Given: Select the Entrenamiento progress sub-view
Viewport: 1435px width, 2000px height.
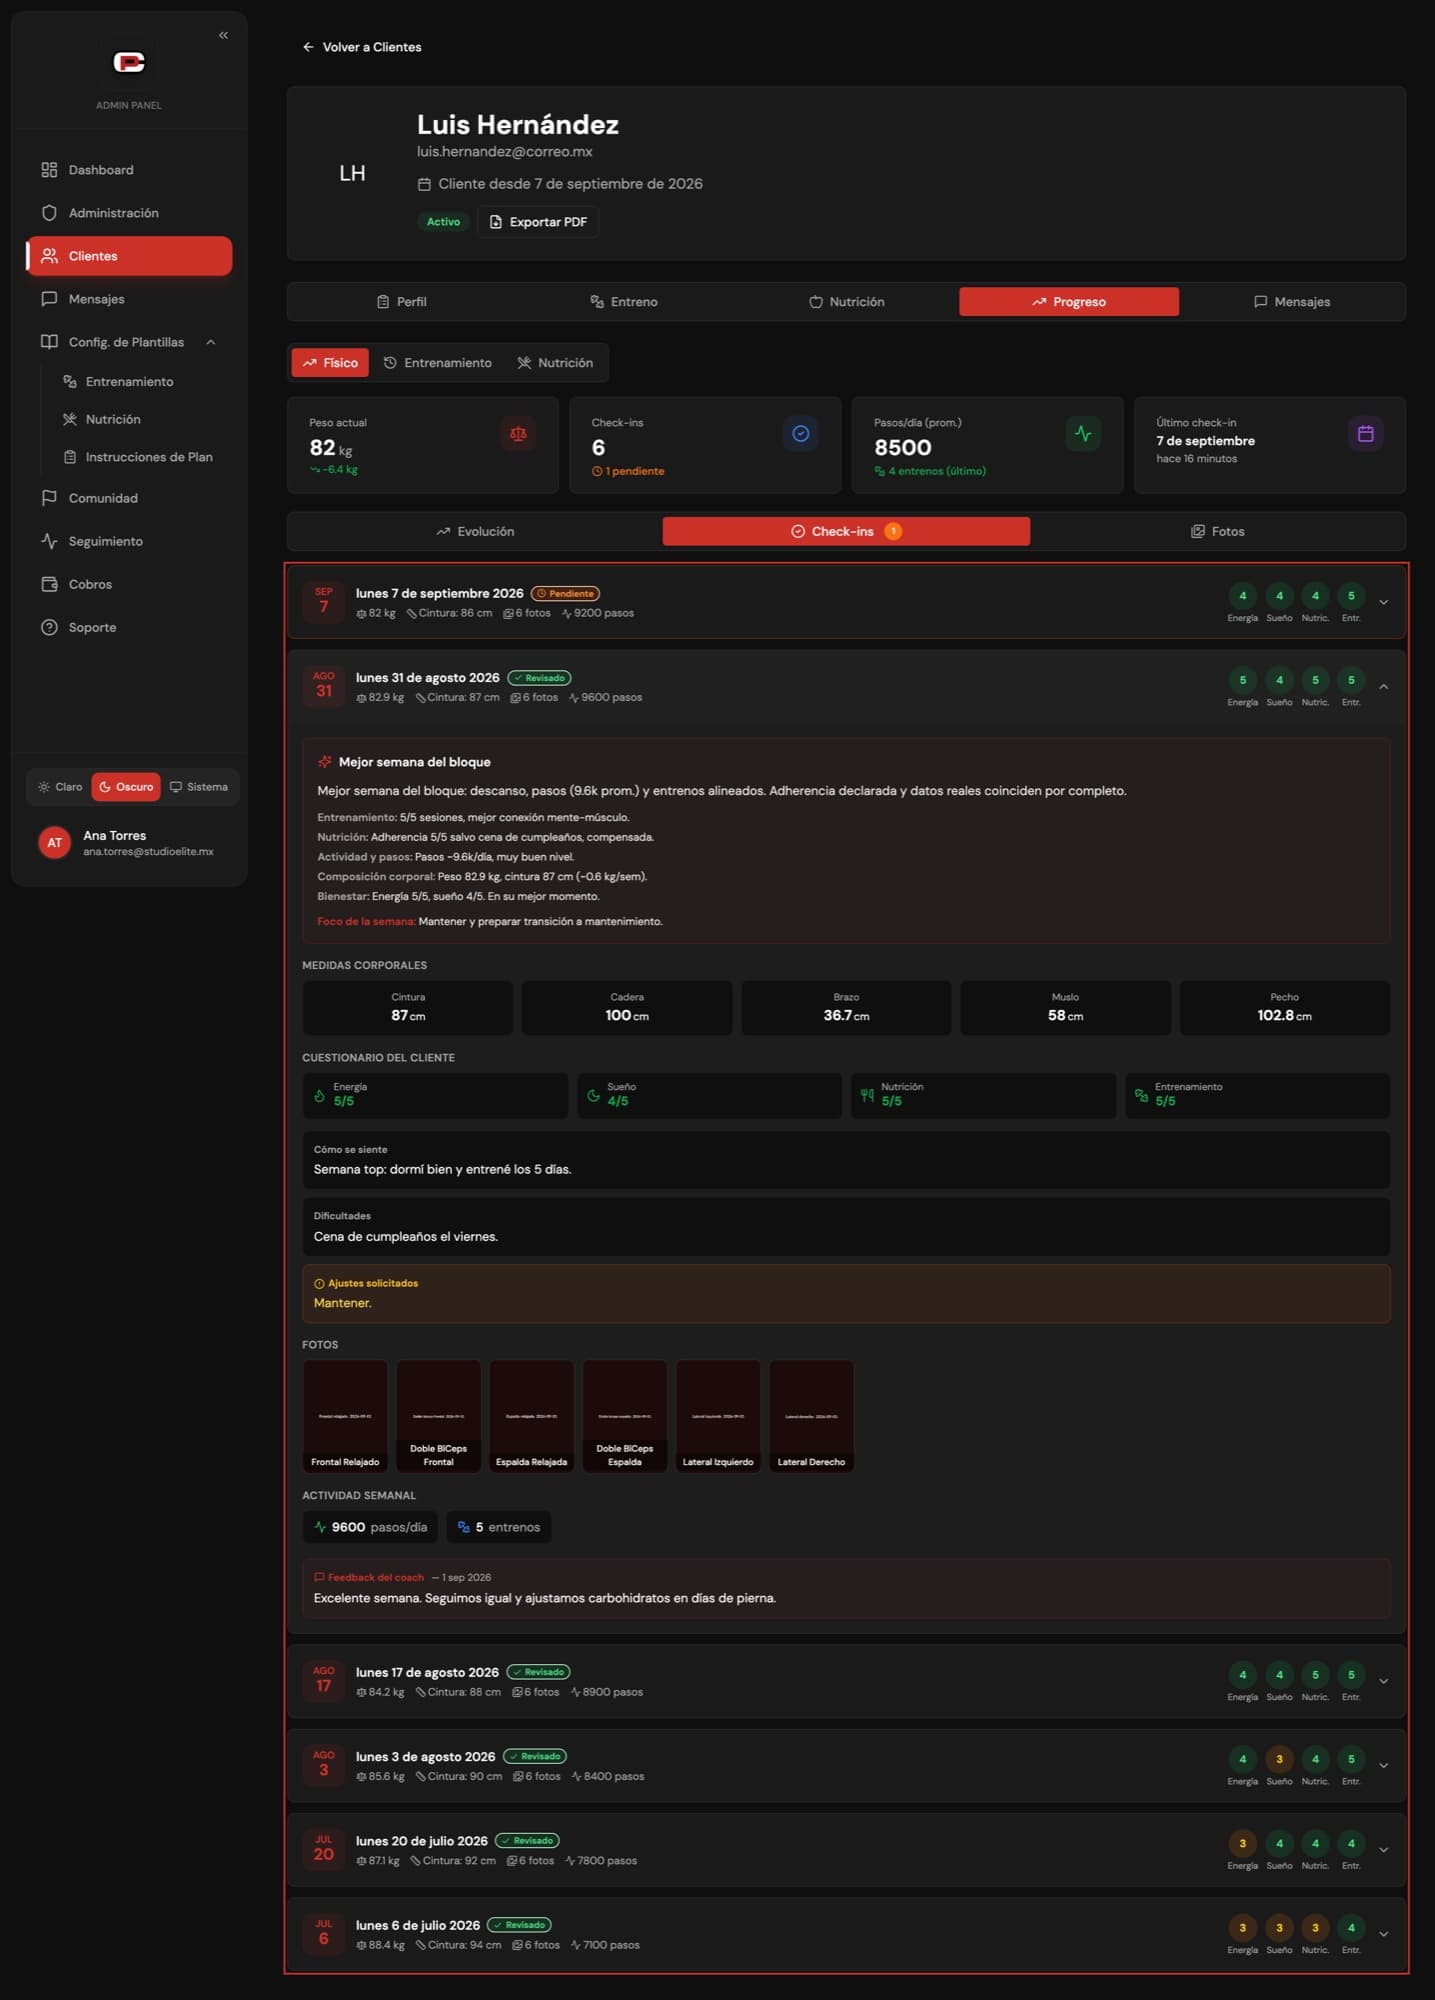Looking at the screenshot, I should coord(438,363).
